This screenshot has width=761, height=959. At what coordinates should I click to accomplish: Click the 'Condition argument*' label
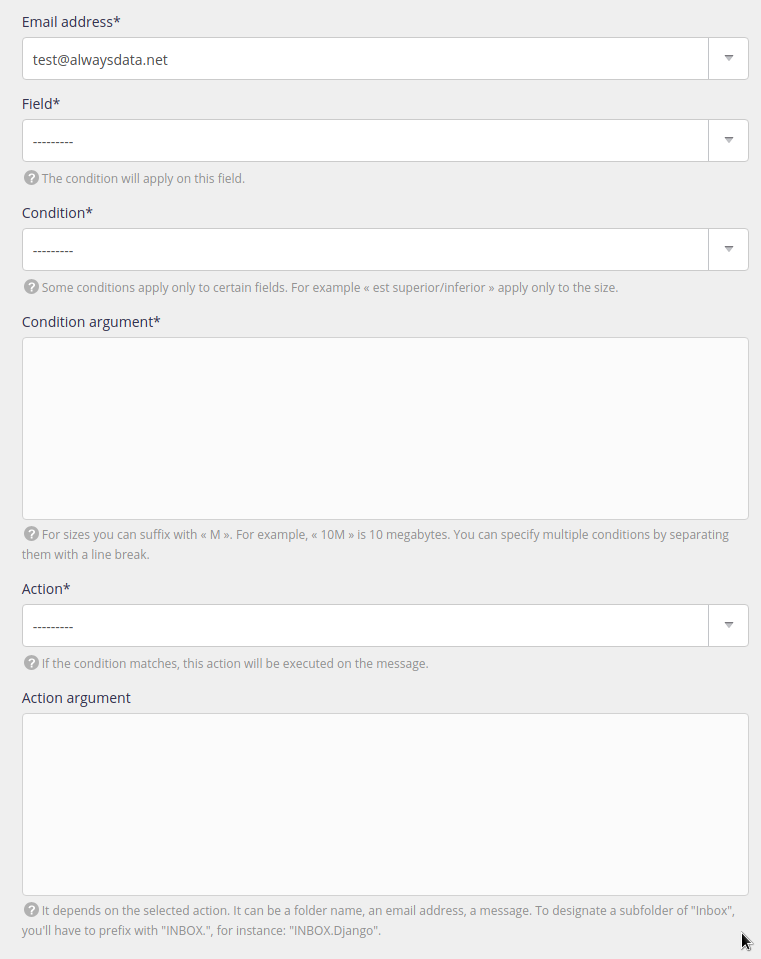[x=91, y=322]
